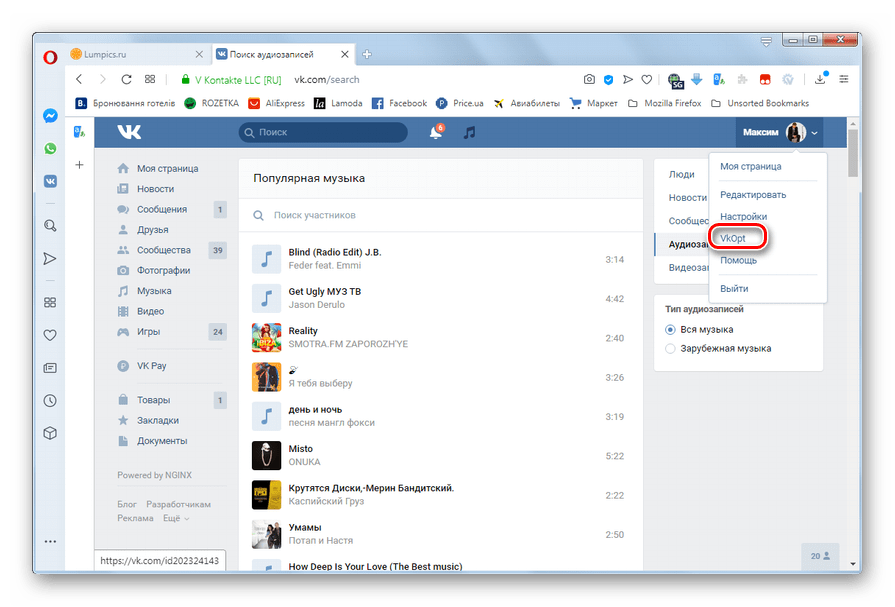
Task: Select the Люди search category
Action: 682,174
